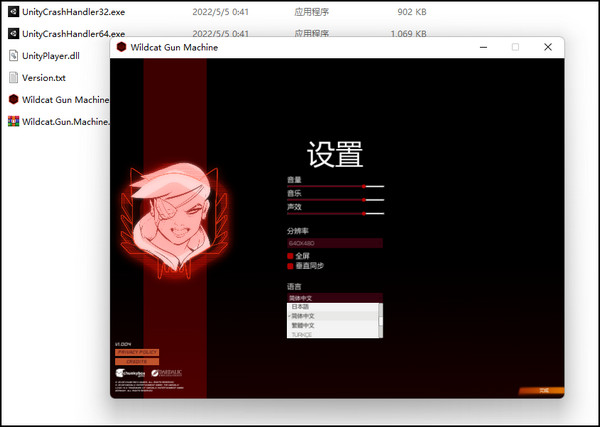
Task: Close the Wildcat Gun Machine window
Action: (548, 47)
